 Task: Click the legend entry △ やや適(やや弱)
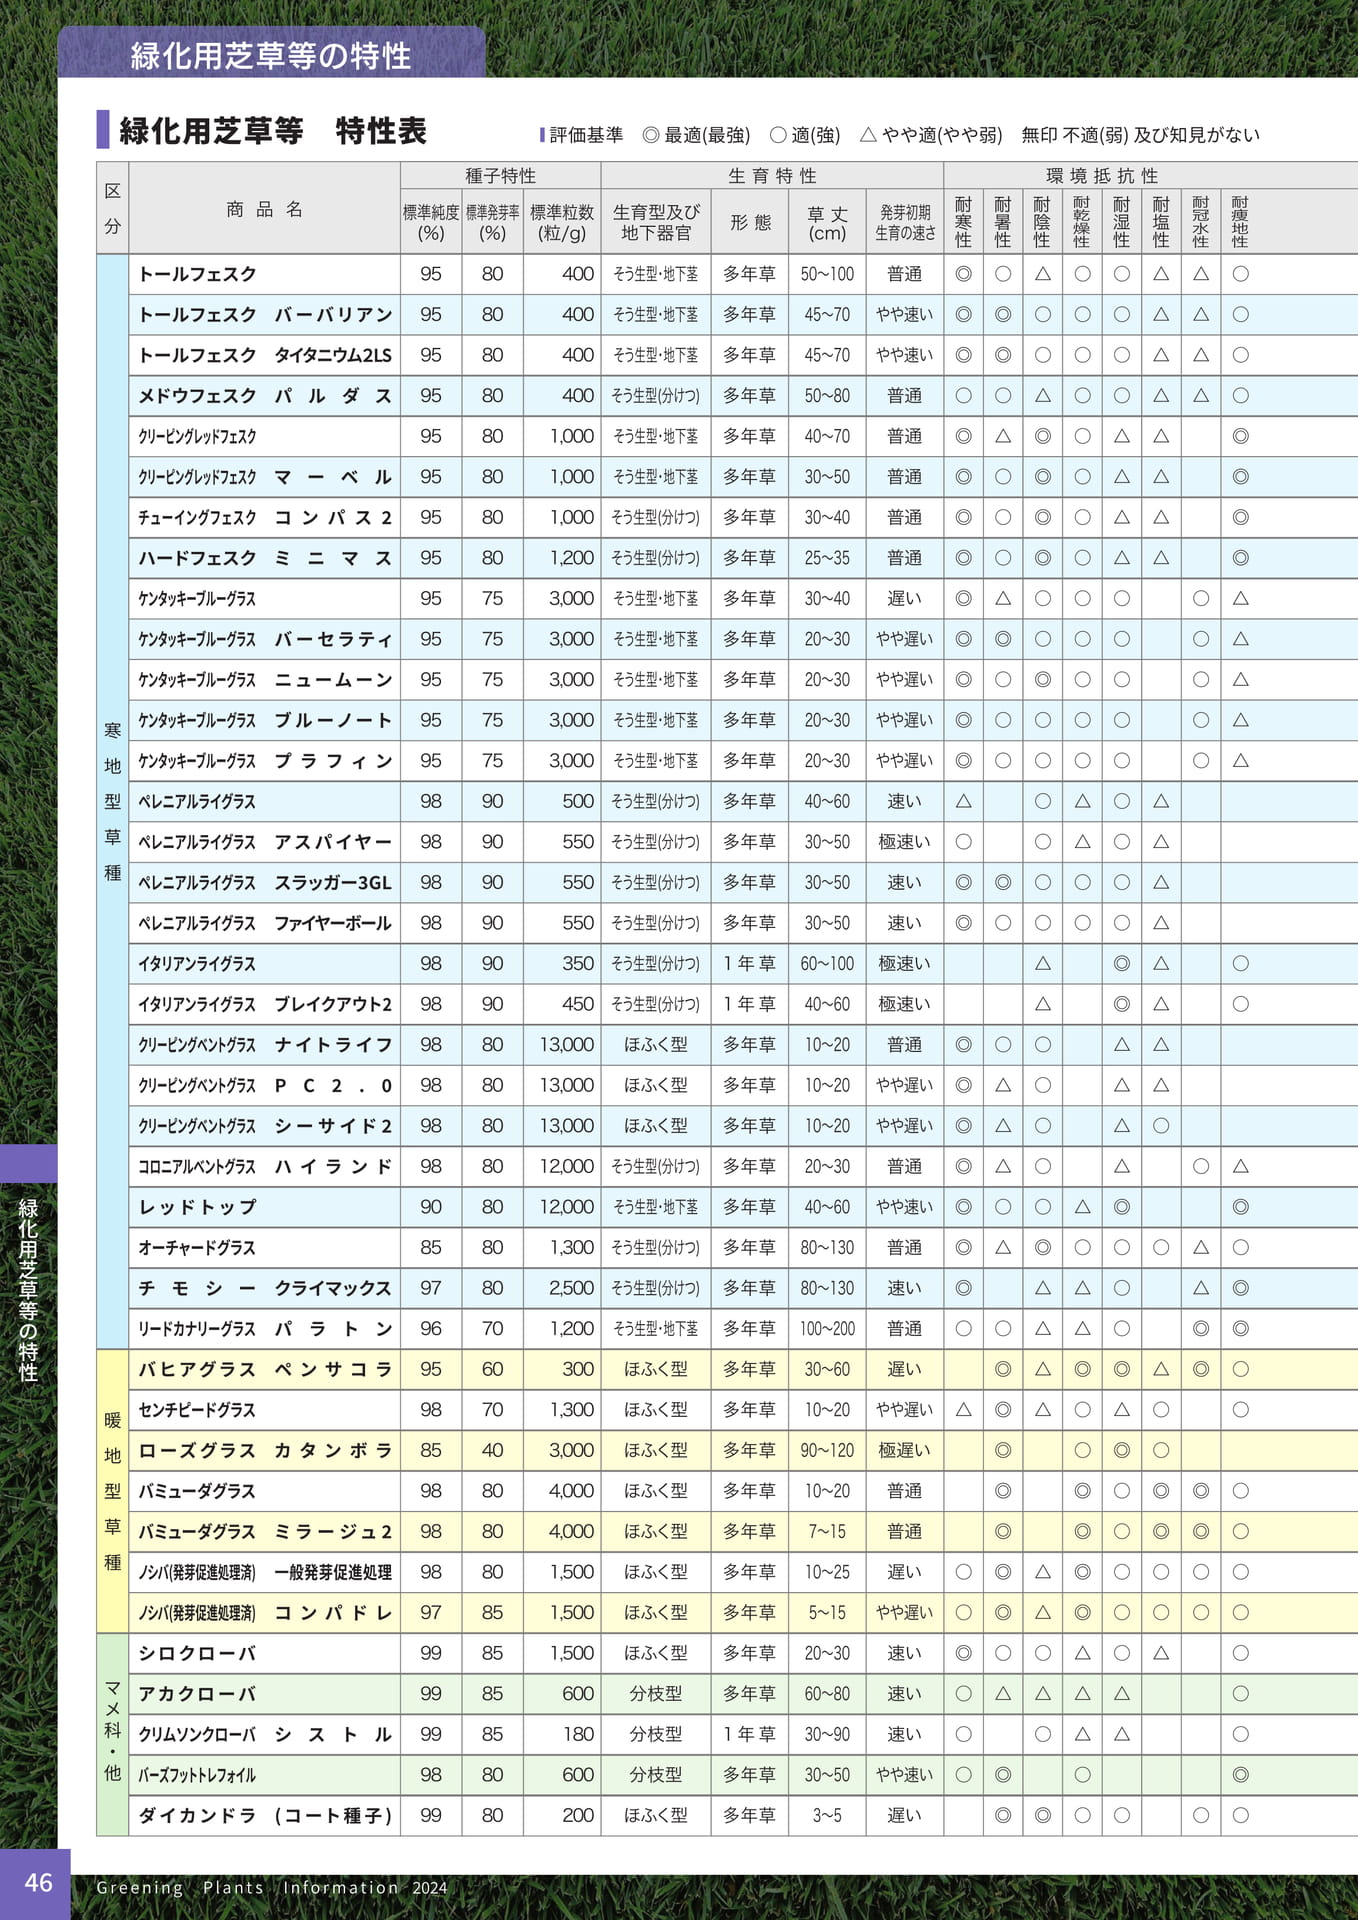(x=931, y=134)
